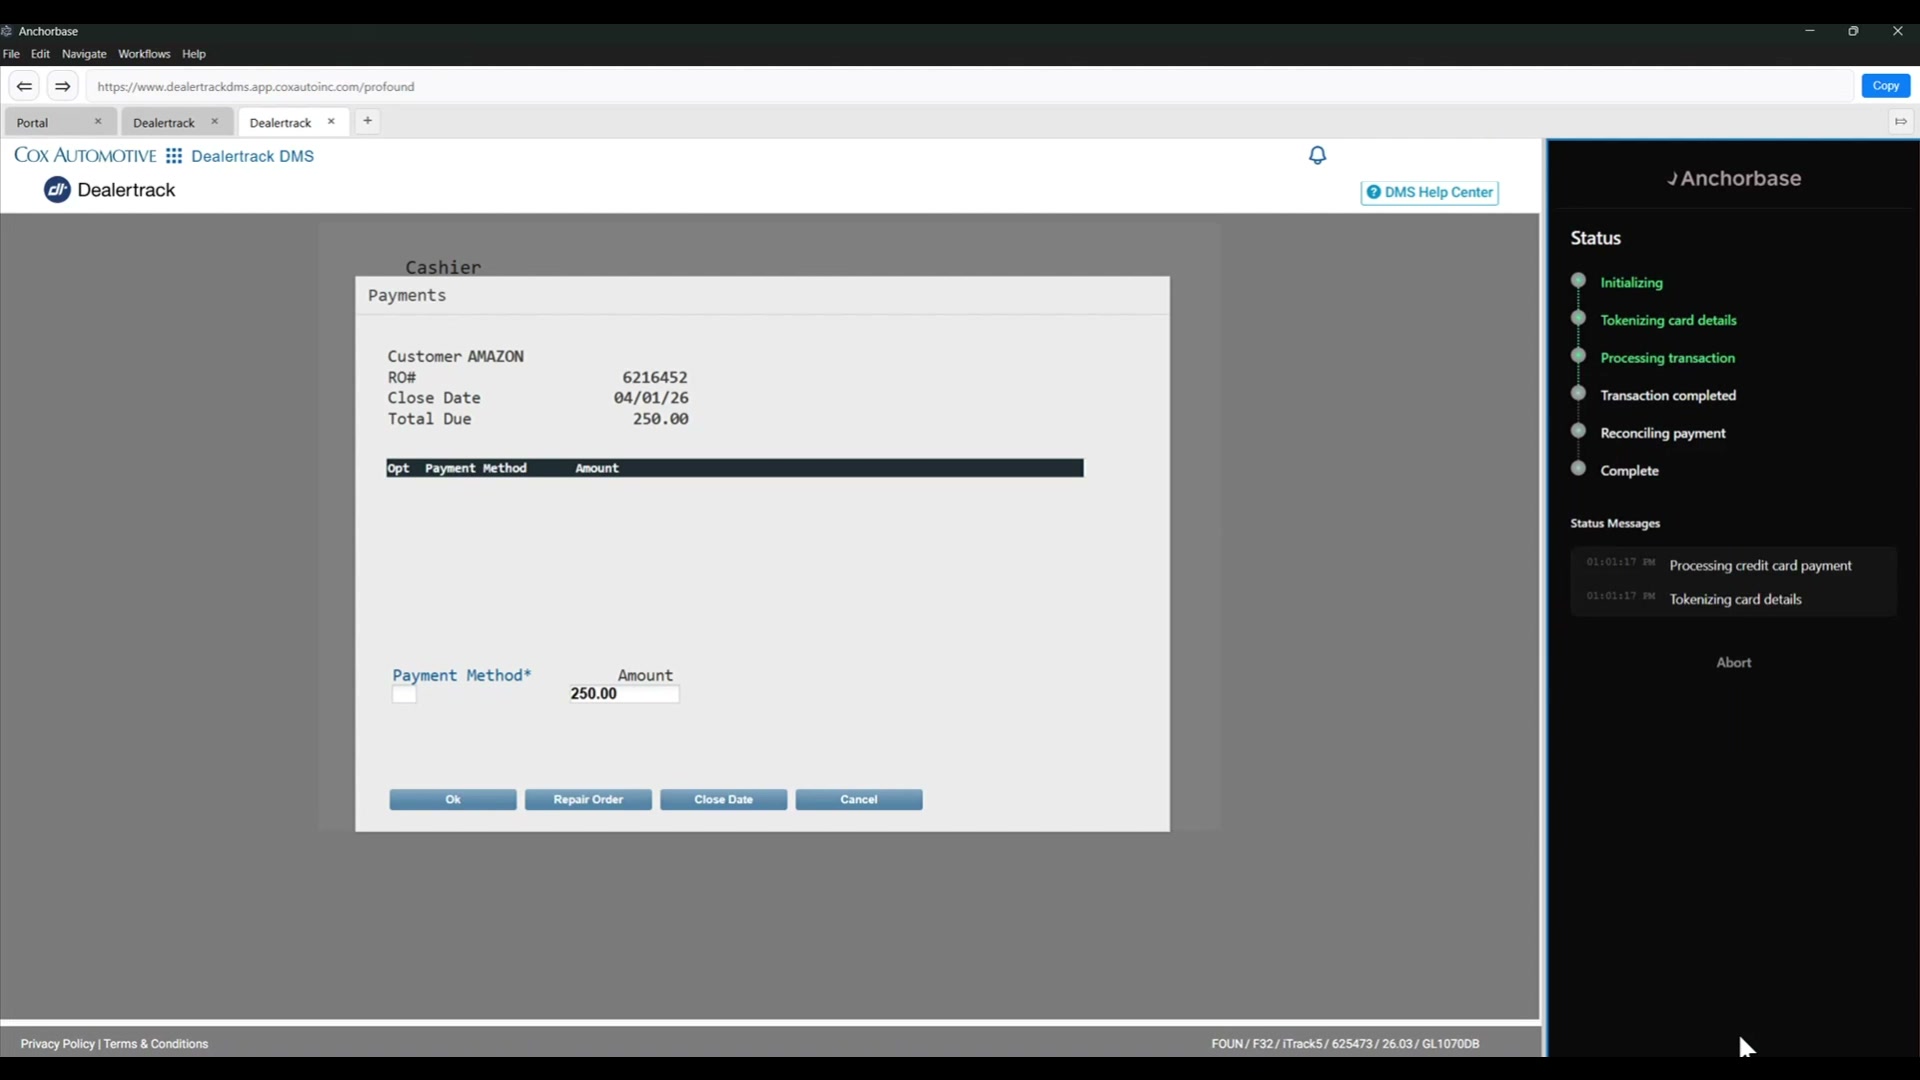Click the URL address bar
The width and height of the screenshot is (1920, 1080).
click(970, 86)
